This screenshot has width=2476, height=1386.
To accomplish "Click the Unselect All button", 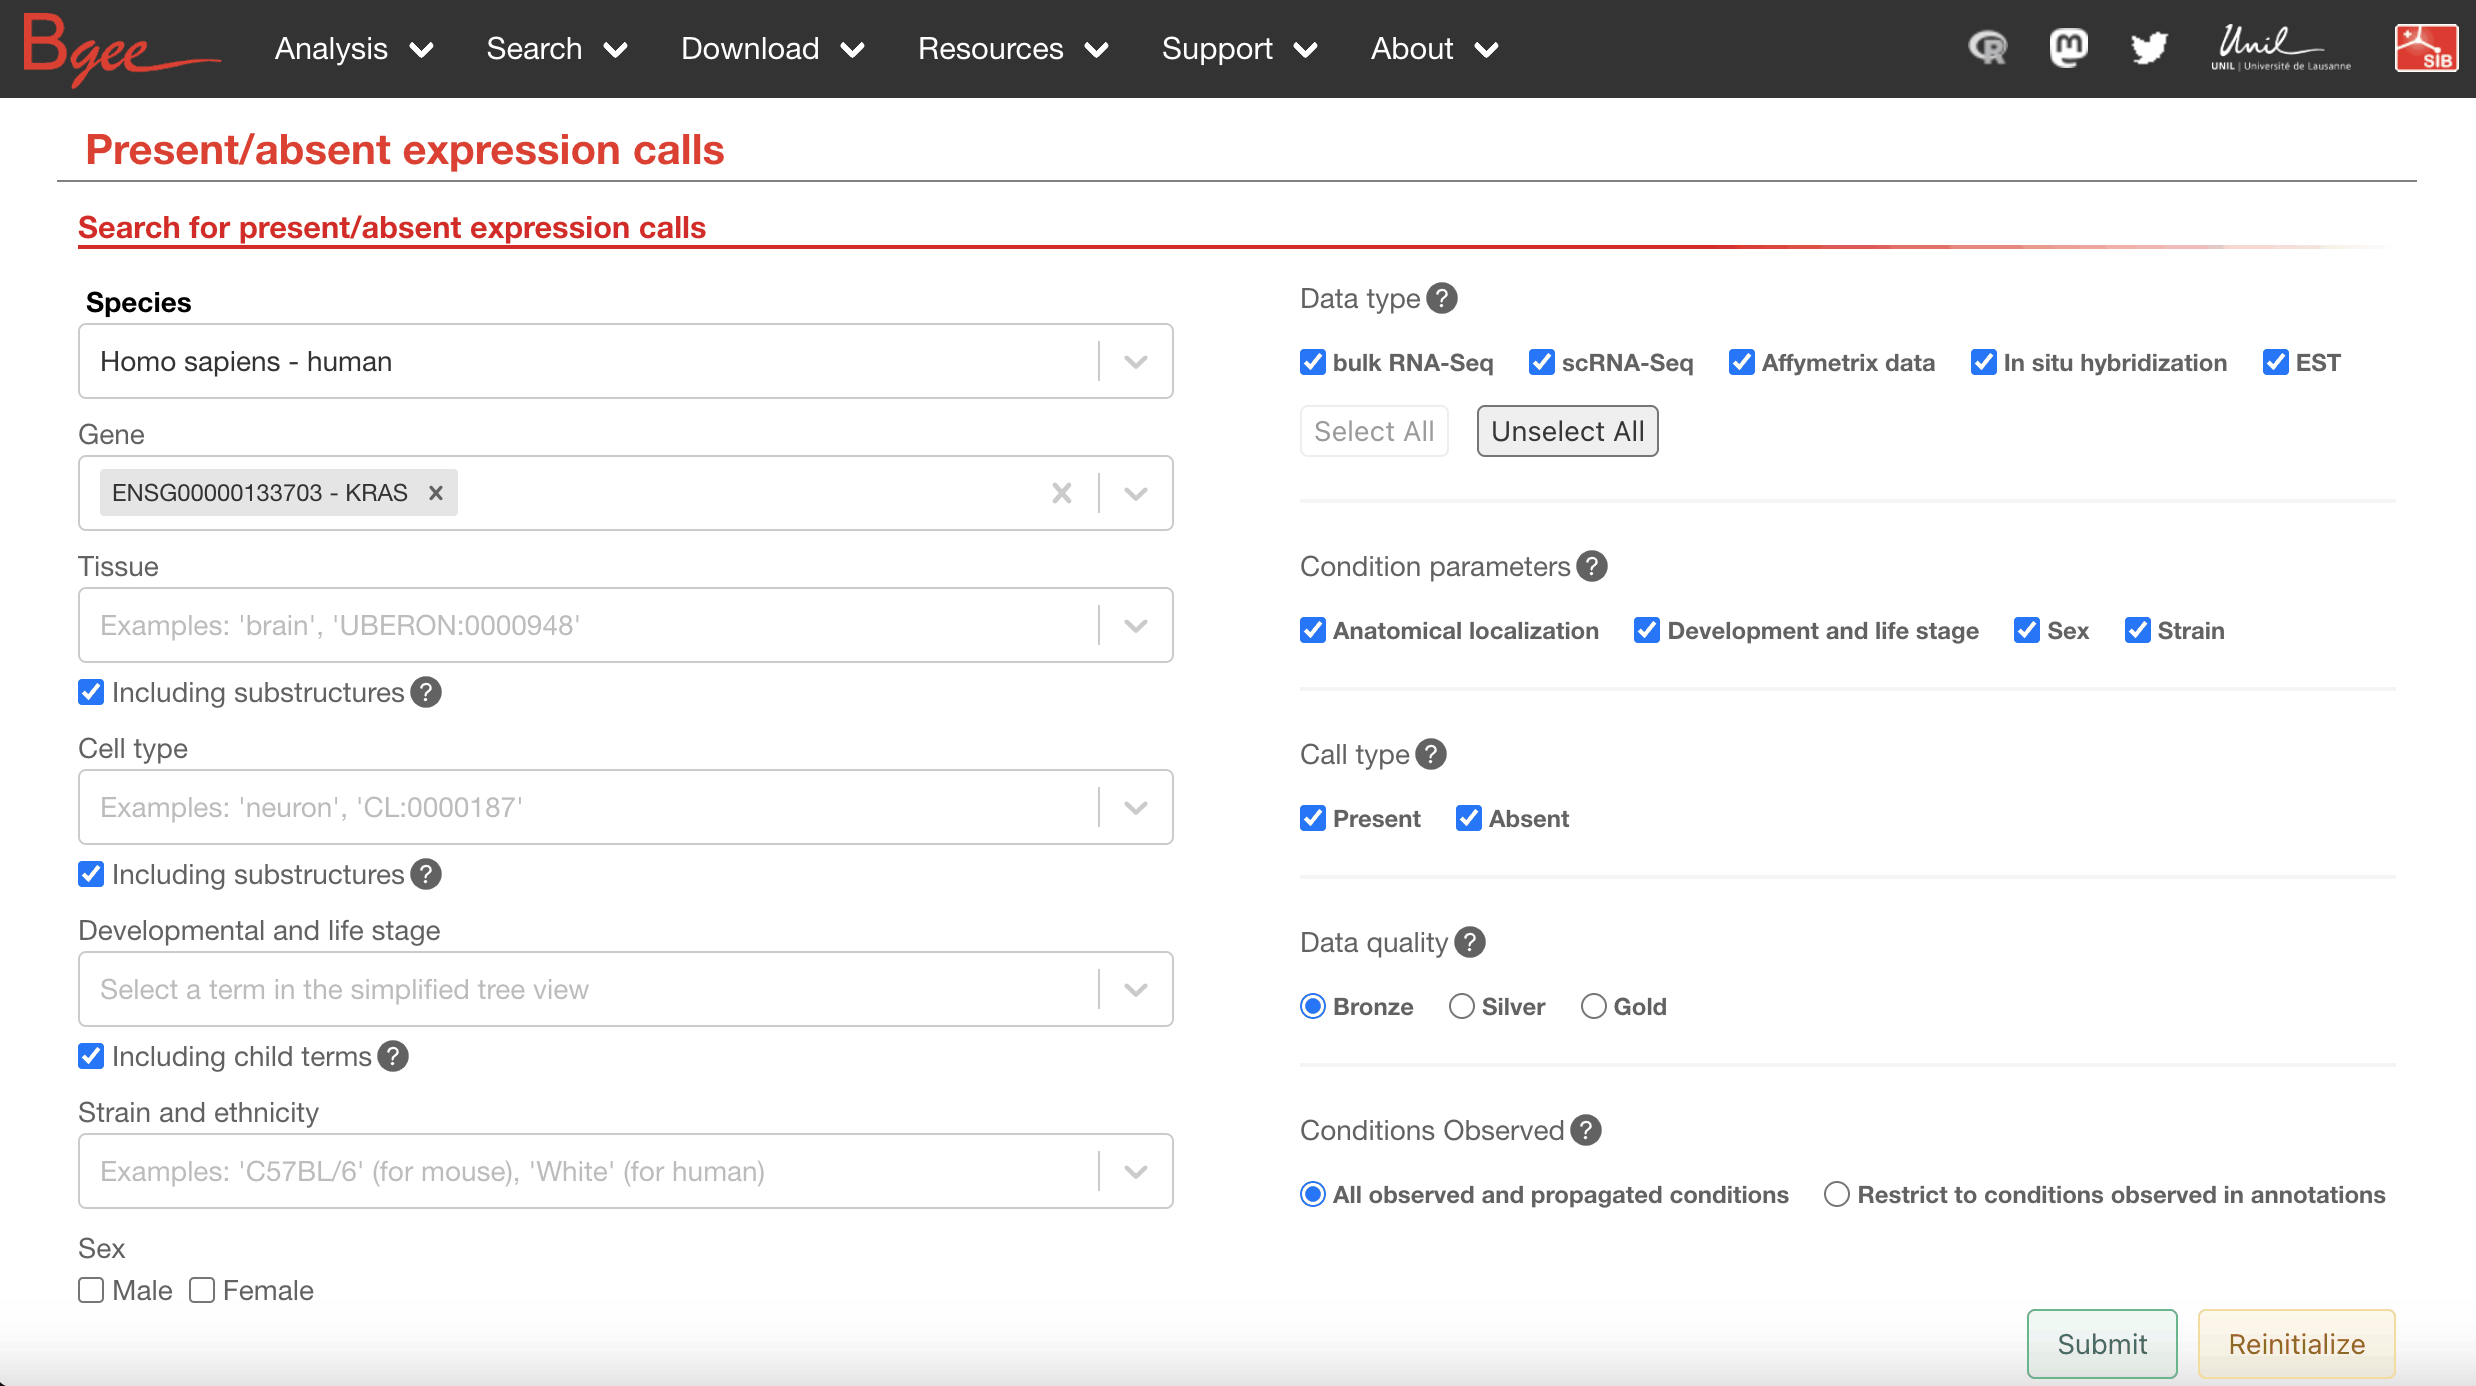I will pyautogui.click(x=1566, y=431).
